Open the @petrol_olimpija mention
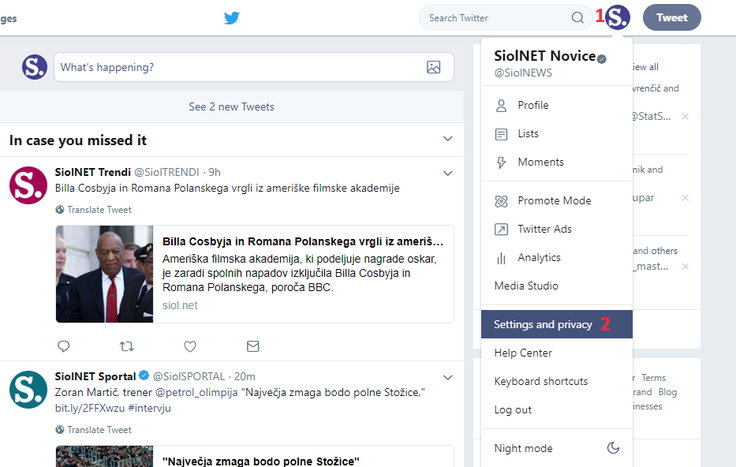 [x=196, y=392]
